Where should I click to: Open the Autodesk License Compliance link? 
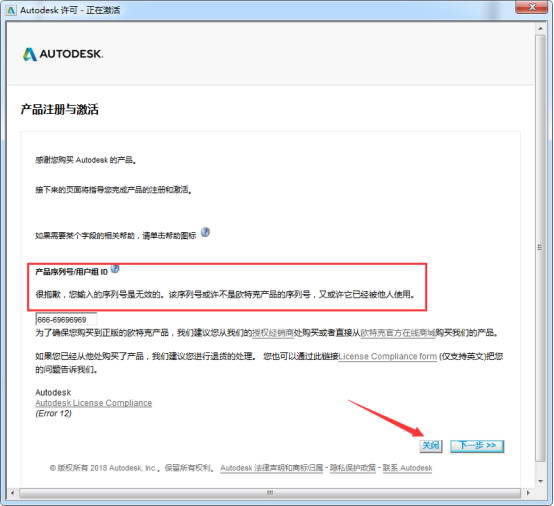[x=94, y=403]
